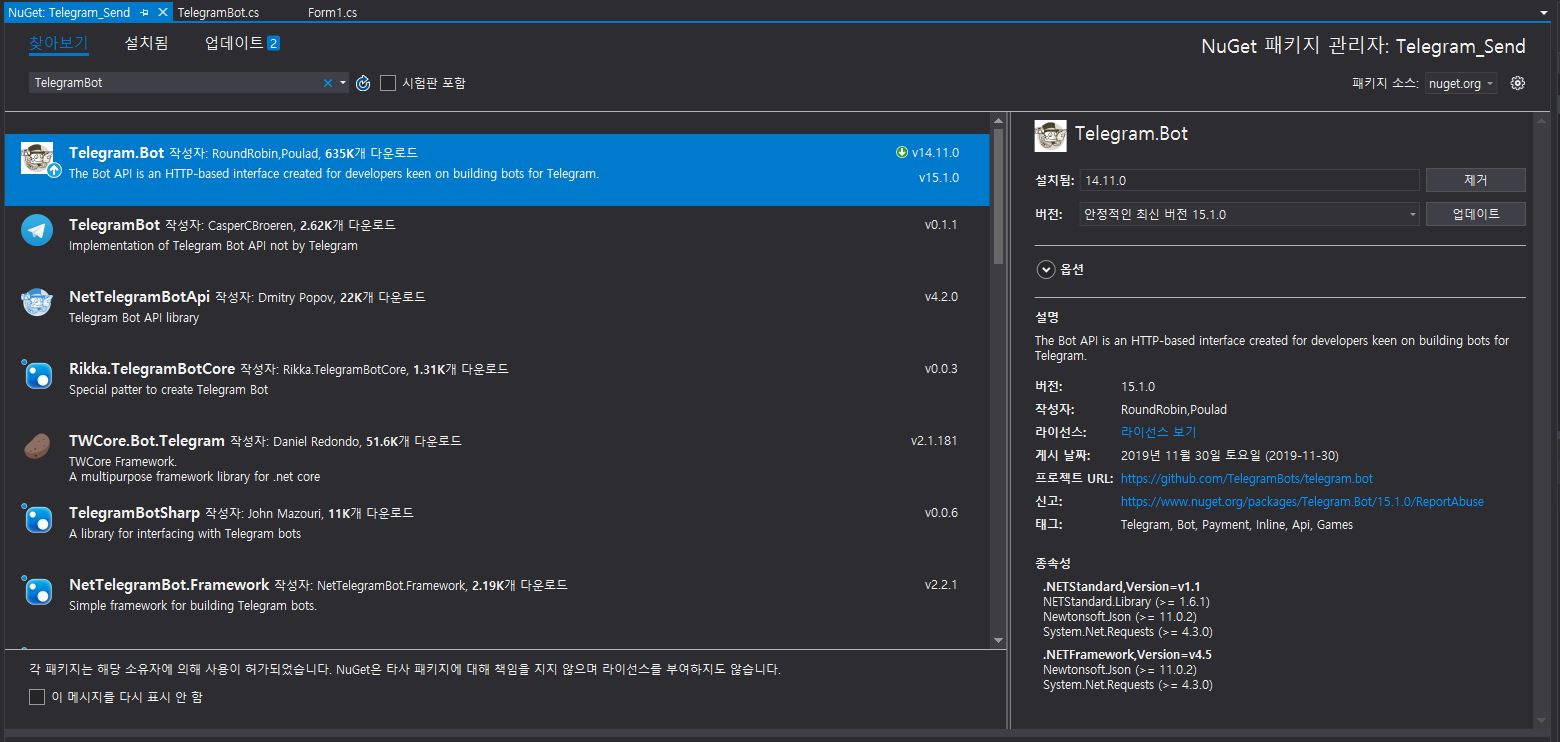Open the GitHub project URL link
The image size is (1560, 742).
[x=1246, y=479]
